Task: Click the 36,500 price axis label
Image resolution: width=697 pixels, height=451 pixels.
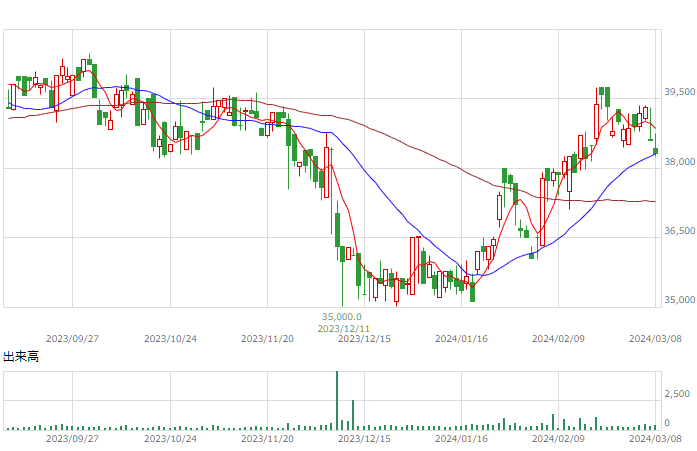Action: [x=680, y=231]
